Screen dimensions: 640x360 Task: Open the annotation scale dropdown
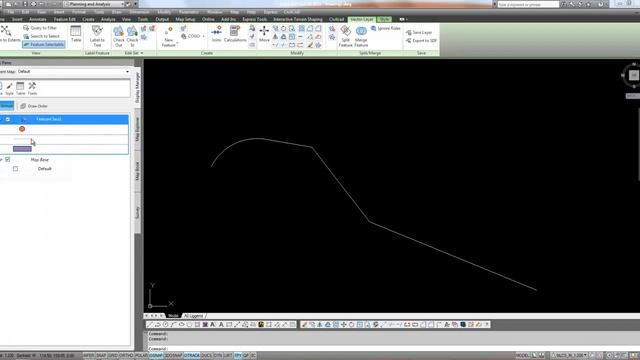pos(570,356)
